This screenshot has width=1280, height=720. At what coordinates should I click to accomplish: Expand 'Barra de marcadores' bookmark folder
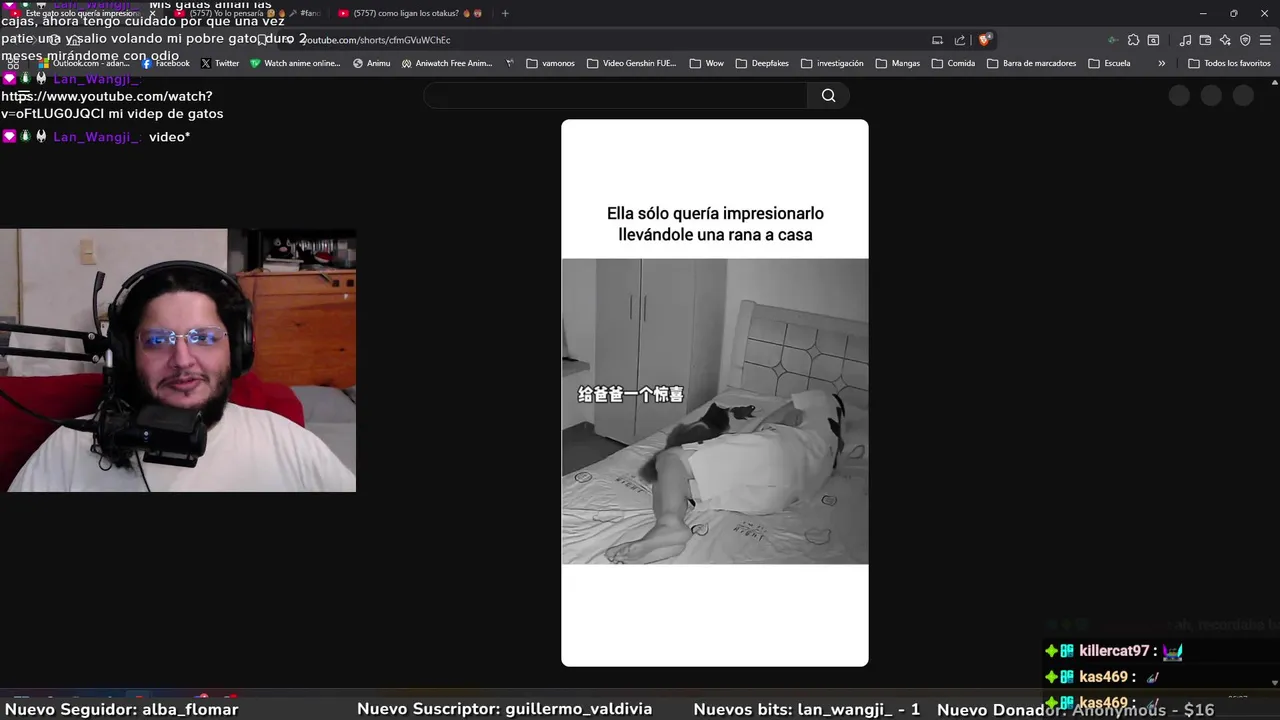(x=1031, y=63)
